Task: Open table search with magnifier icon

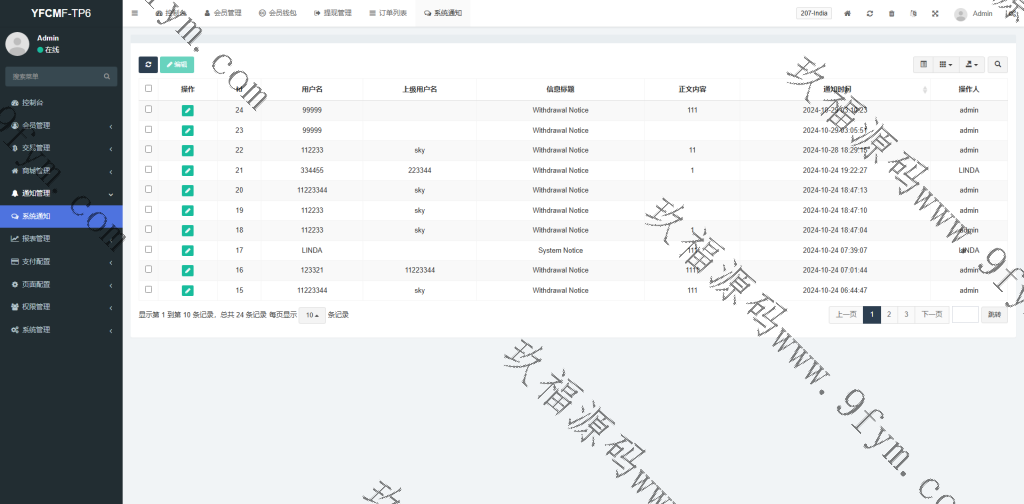Action: pos(998,64)
